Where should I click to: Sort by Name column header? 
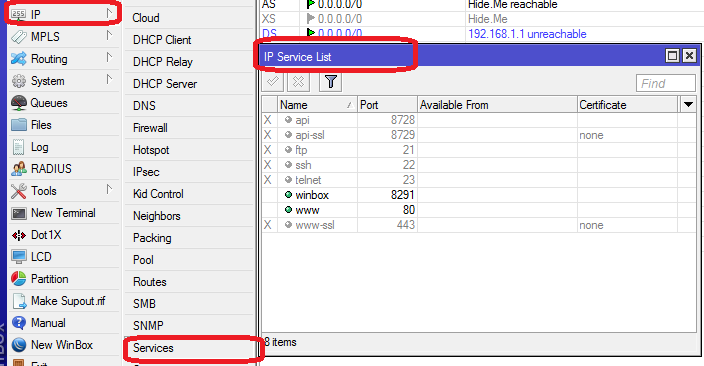[x=317, y=105]
